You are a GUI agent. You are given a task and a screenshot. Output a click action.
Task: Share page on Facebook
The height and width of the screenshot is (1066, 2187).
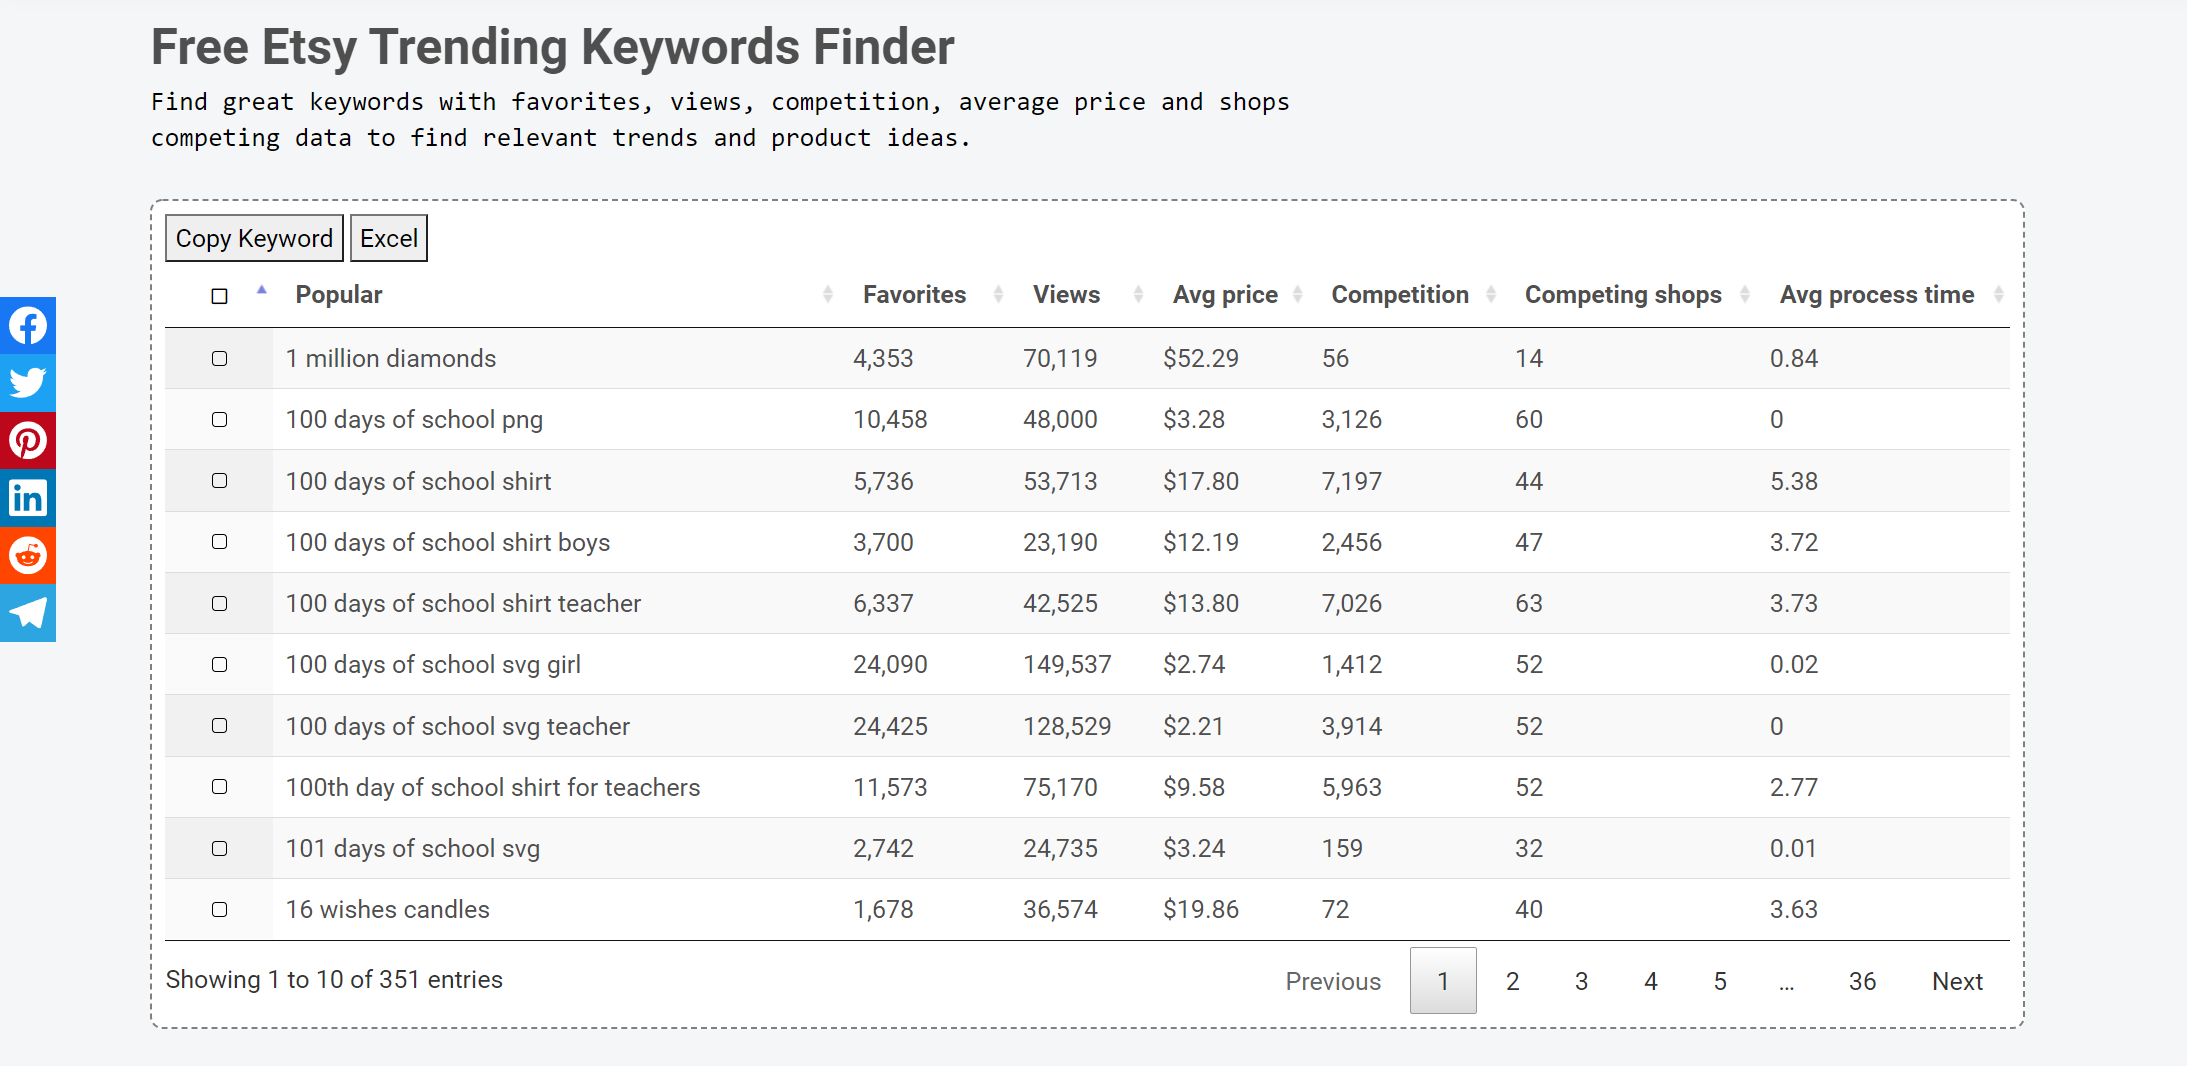pos(27,325)
